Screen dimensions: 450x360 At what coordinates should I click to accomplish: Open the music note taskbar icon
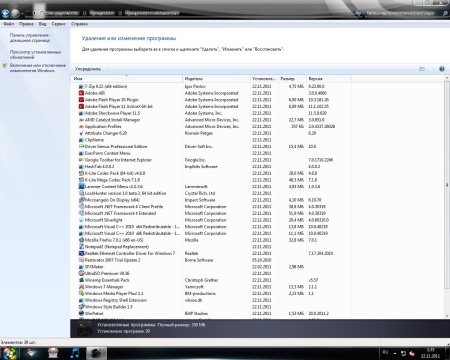coord(75,353)
